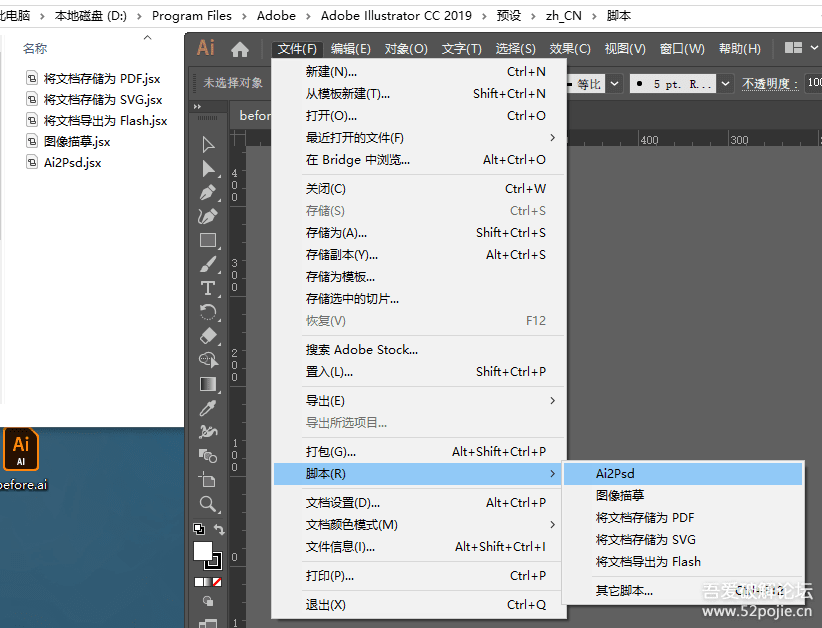Viewport: 822px width, 628px height.
Task: Open the Drawing Modes icon
Action: coord(208,601)
